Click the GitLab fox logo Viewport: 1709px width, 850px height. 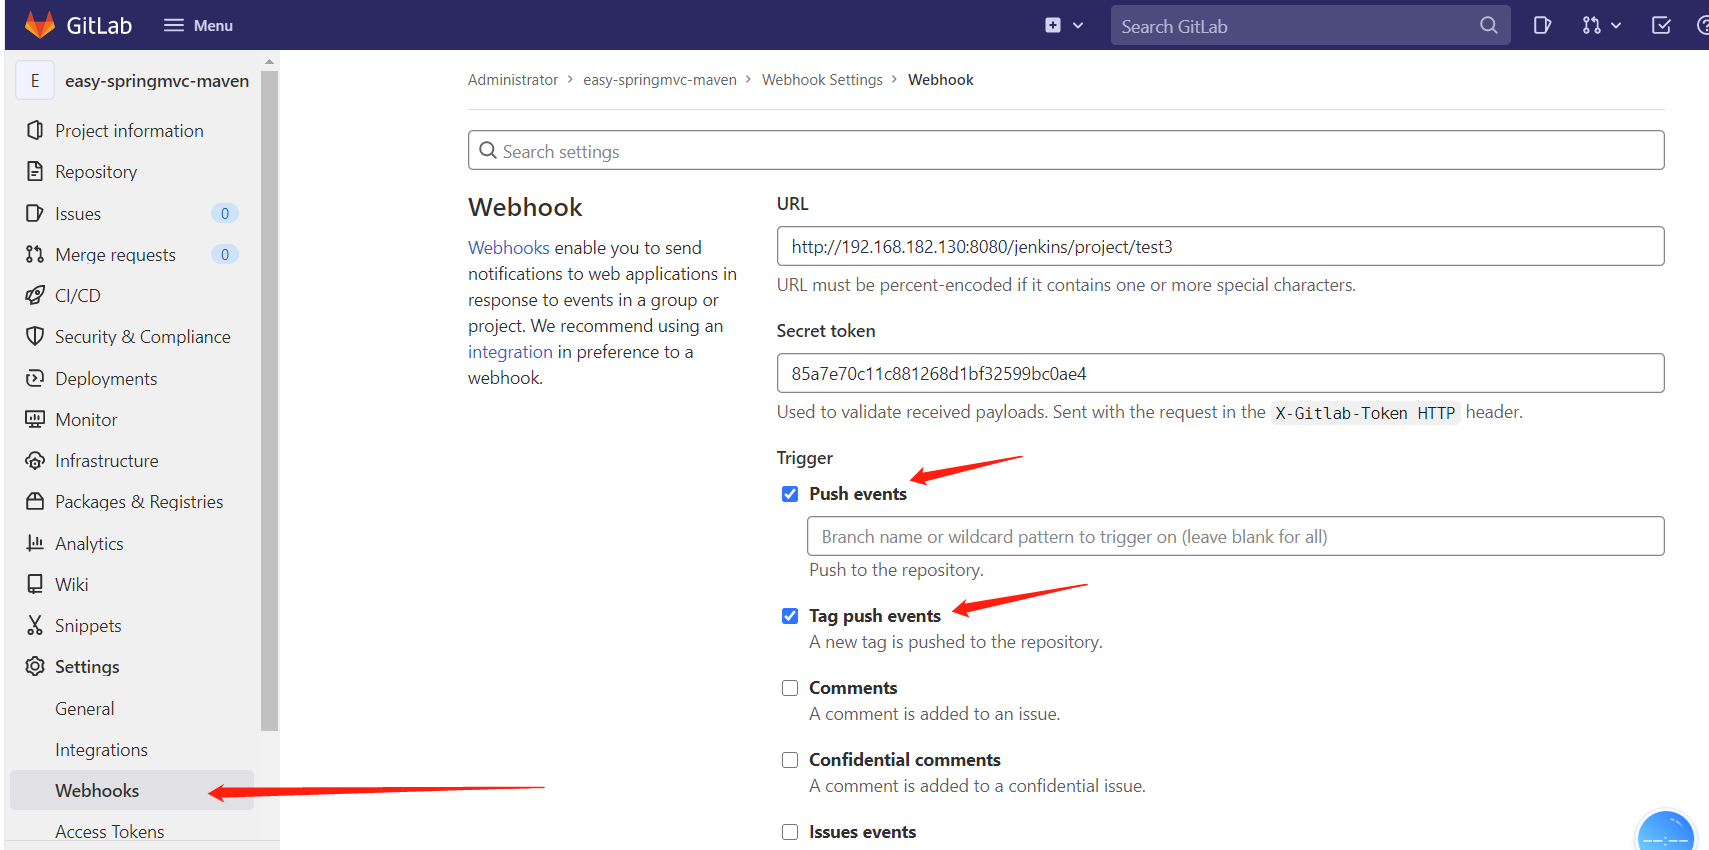pyautogui.click(x=39, y=25)
